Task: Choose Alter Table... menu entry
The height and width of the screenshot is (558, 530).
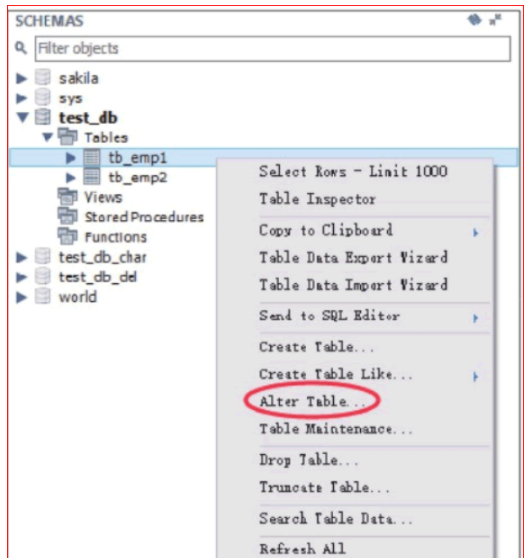Action: pyautogui.click(x=313, y=401)
